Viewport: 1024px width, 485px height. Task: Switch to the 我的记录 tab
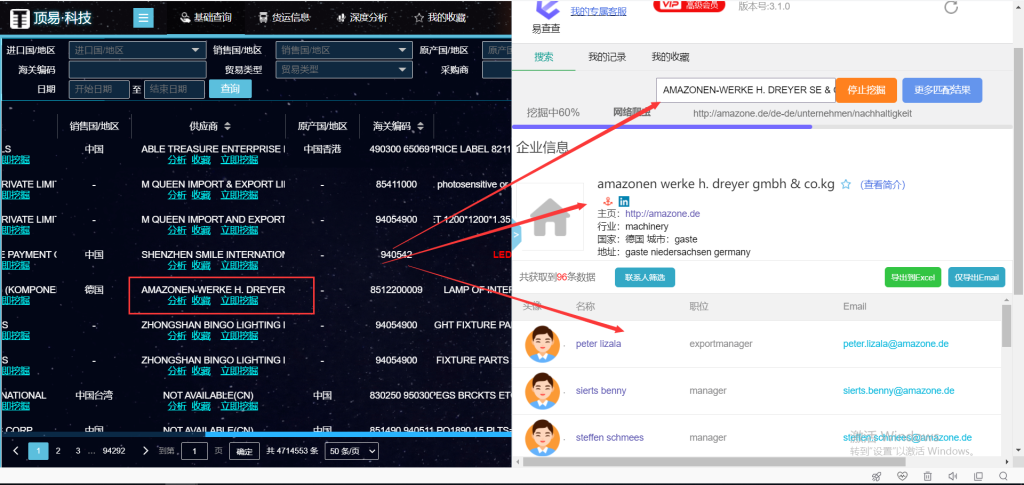[607, 58]
